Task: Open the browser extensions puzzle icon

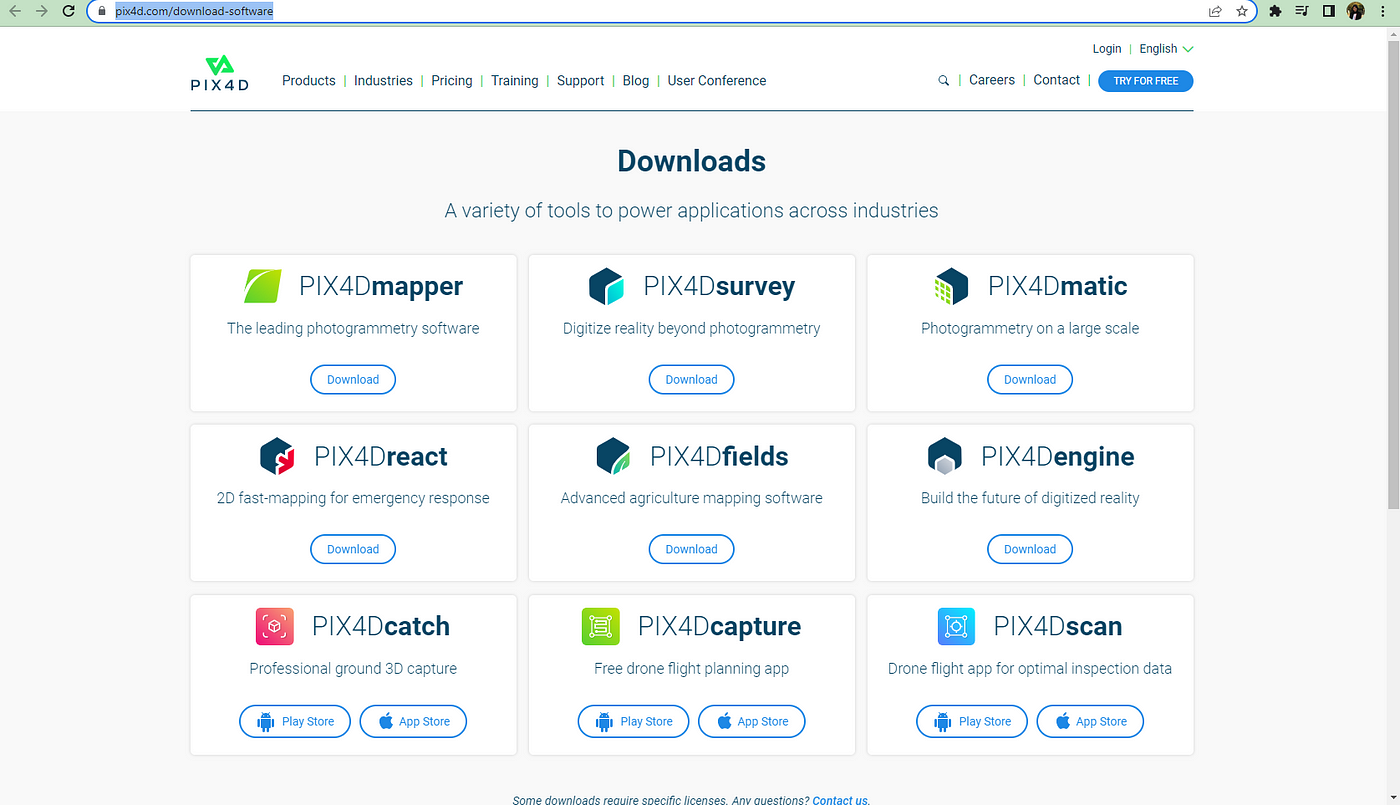Action: pos(1275,11)
